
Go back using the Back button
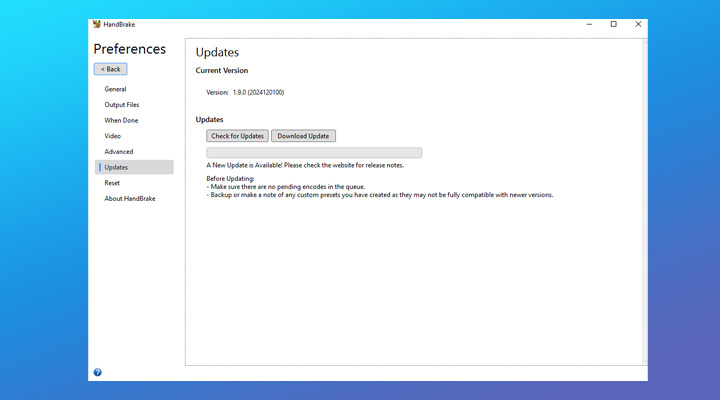tap(111, 69)
